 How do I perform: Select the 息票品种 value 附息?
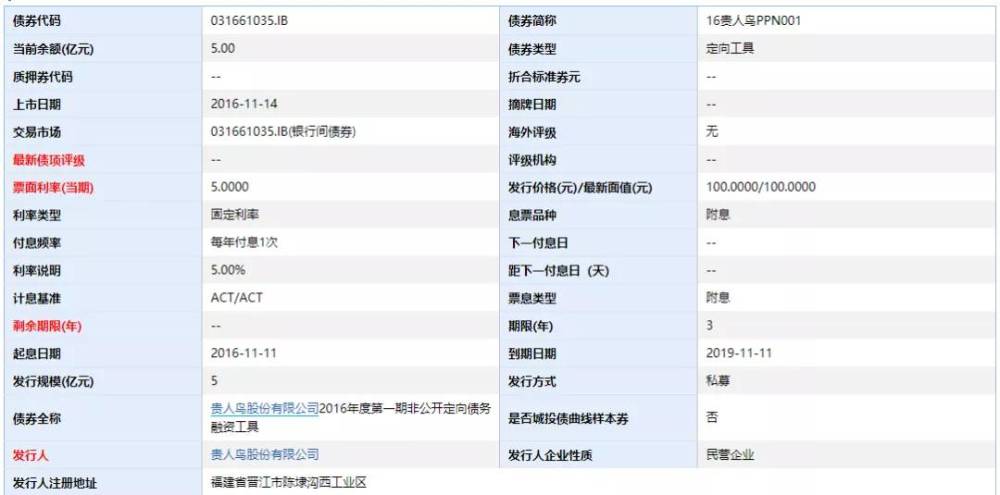(718, 215)
